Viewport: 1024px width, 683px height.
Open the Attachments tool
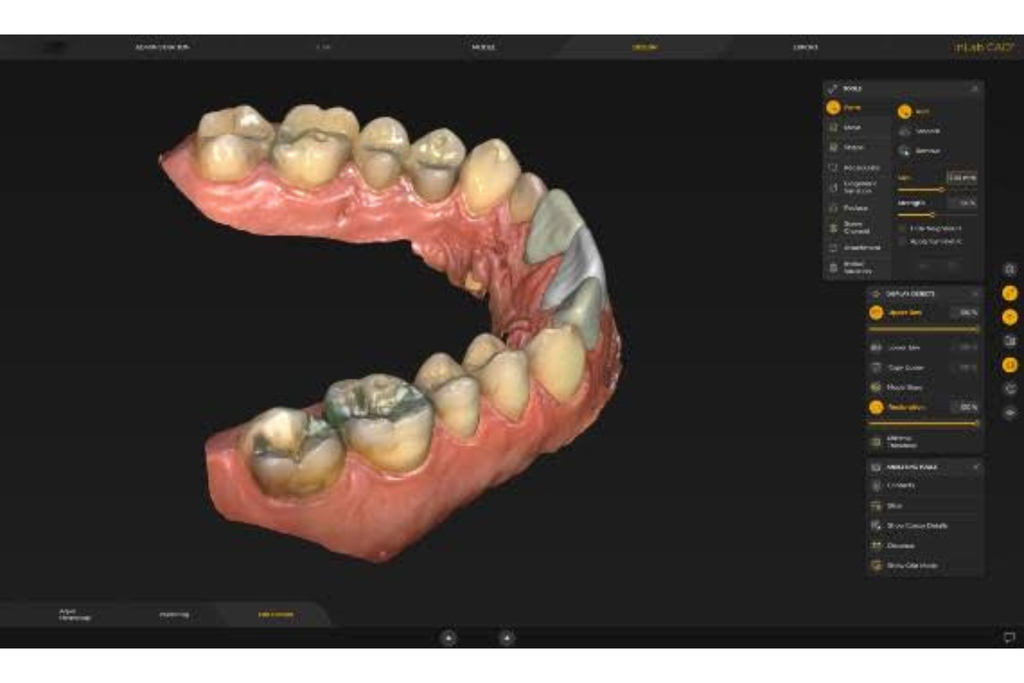pyautogui.click(x=856, y=247)
